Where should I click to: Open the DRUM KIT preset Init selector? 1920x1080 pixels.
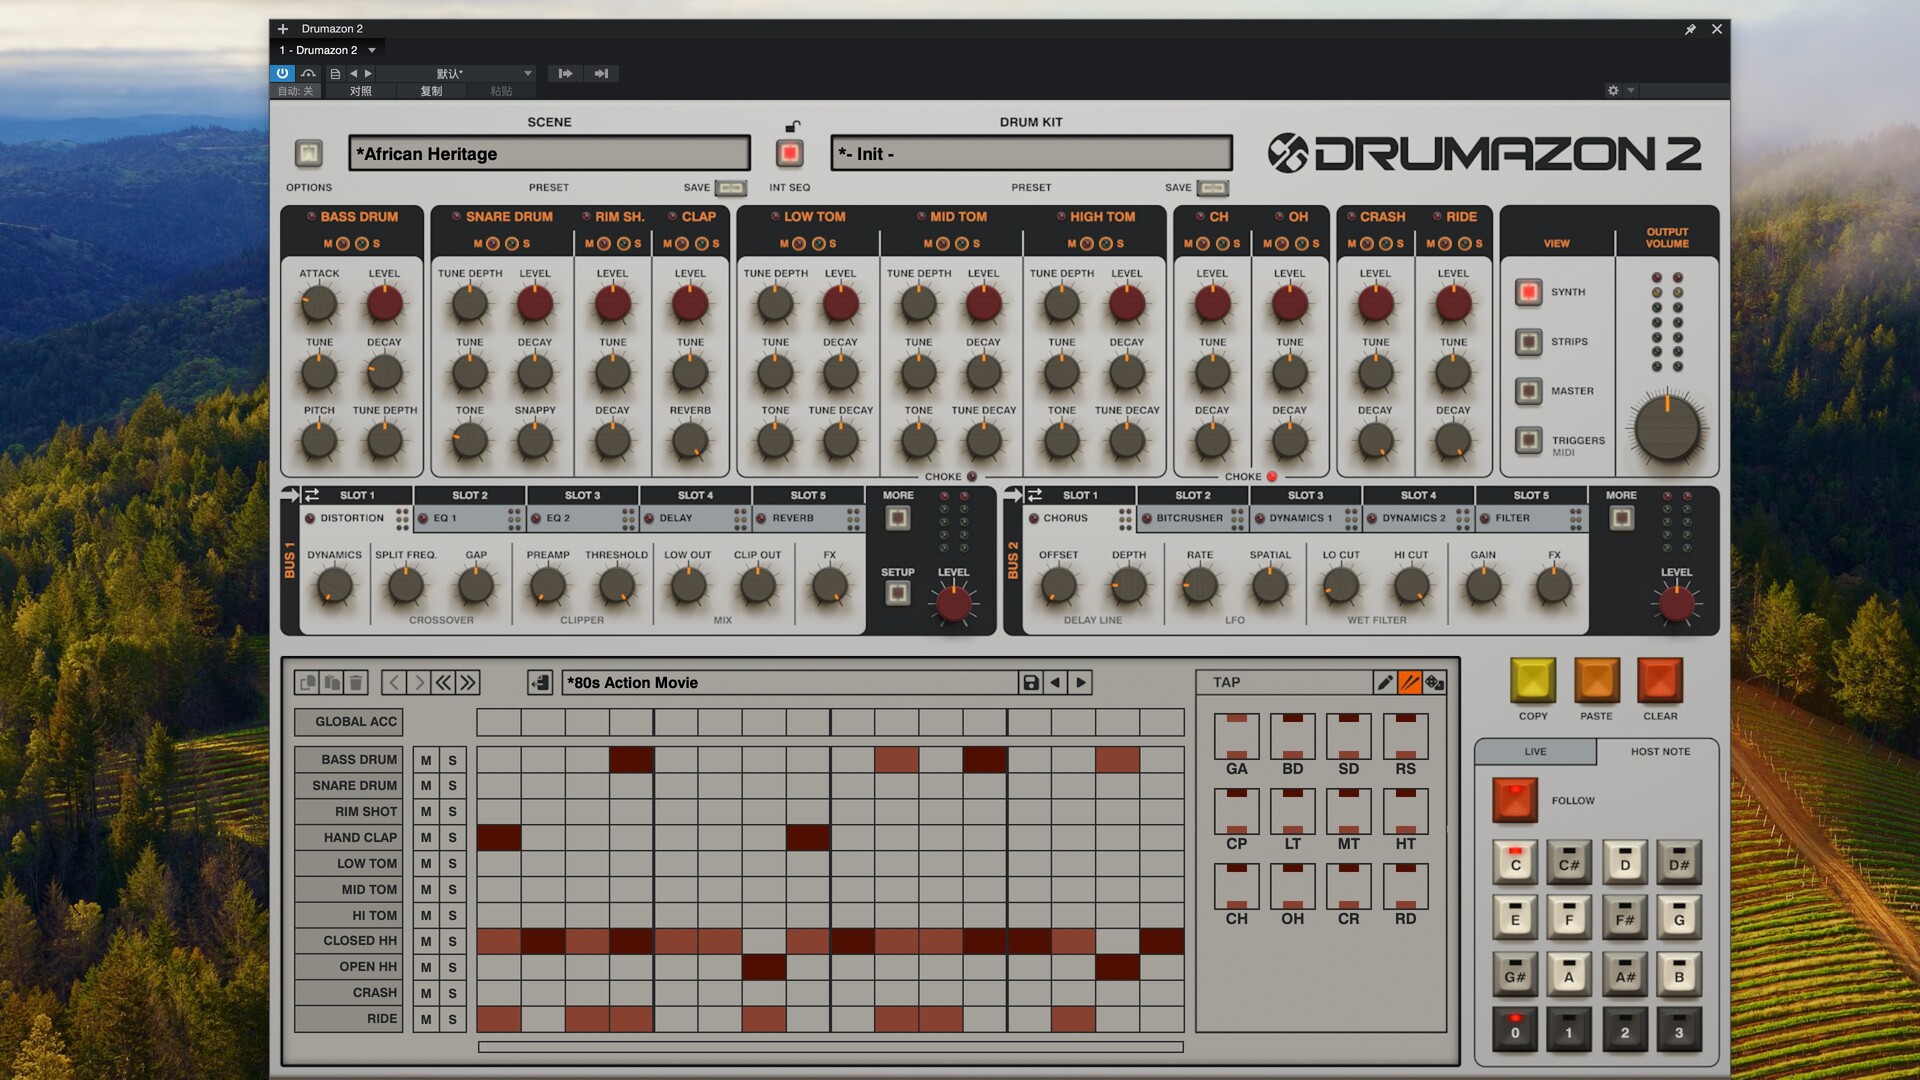click(1031, 153)
